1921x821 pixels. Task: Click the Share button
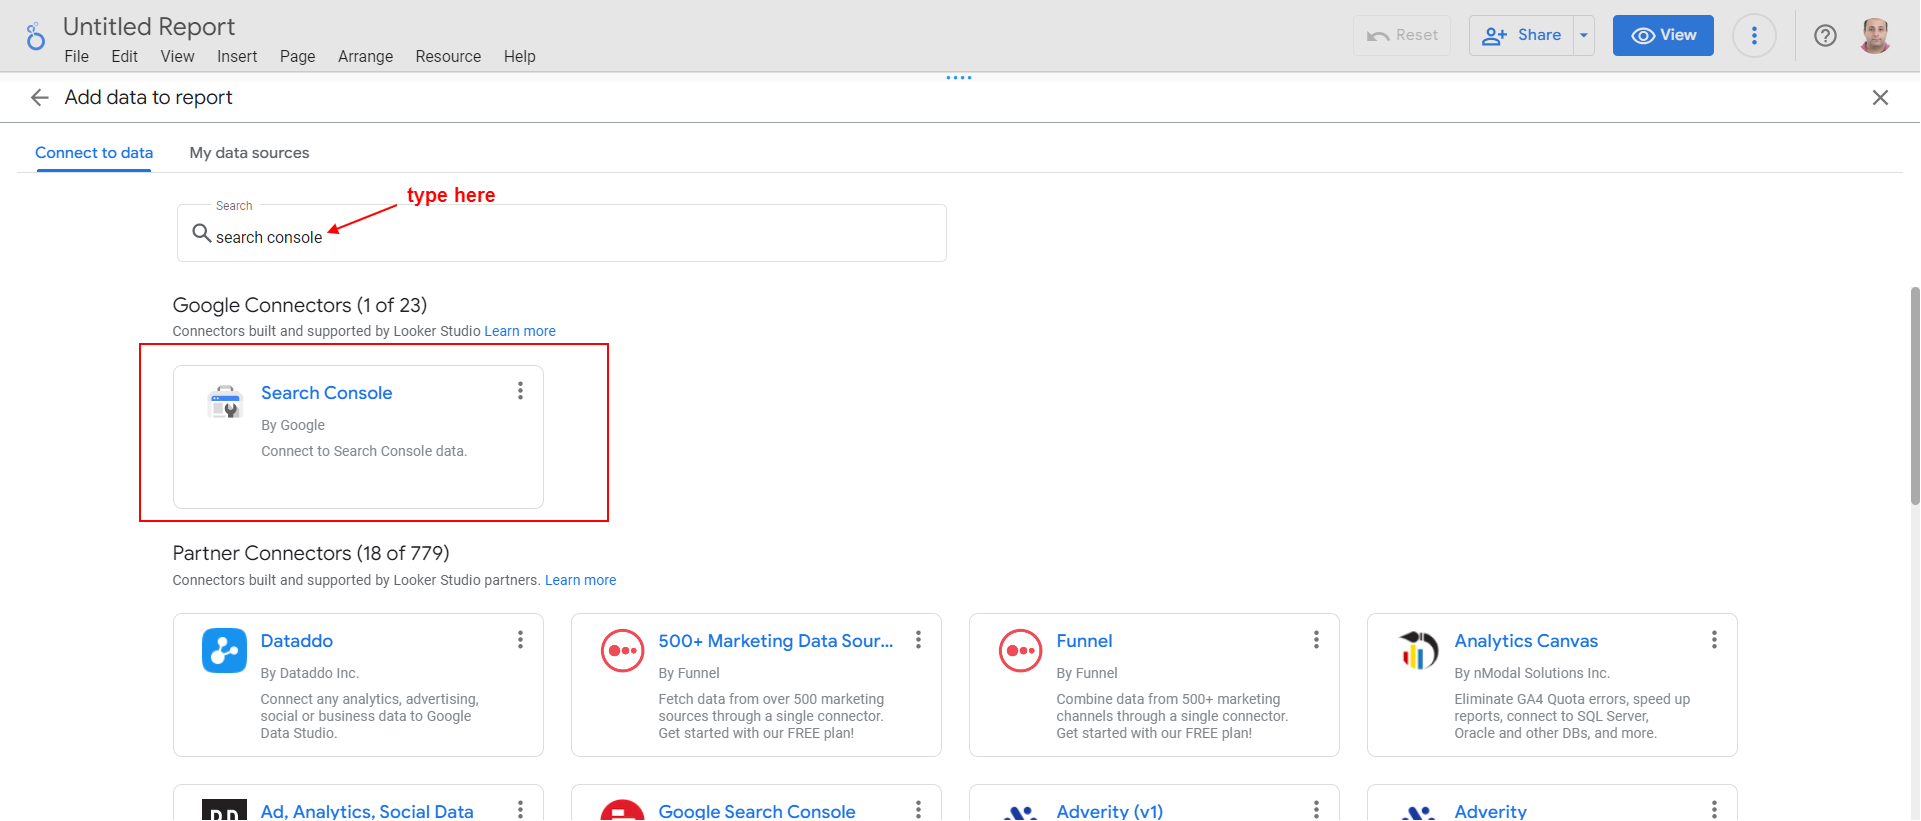tap(1522, 35)
